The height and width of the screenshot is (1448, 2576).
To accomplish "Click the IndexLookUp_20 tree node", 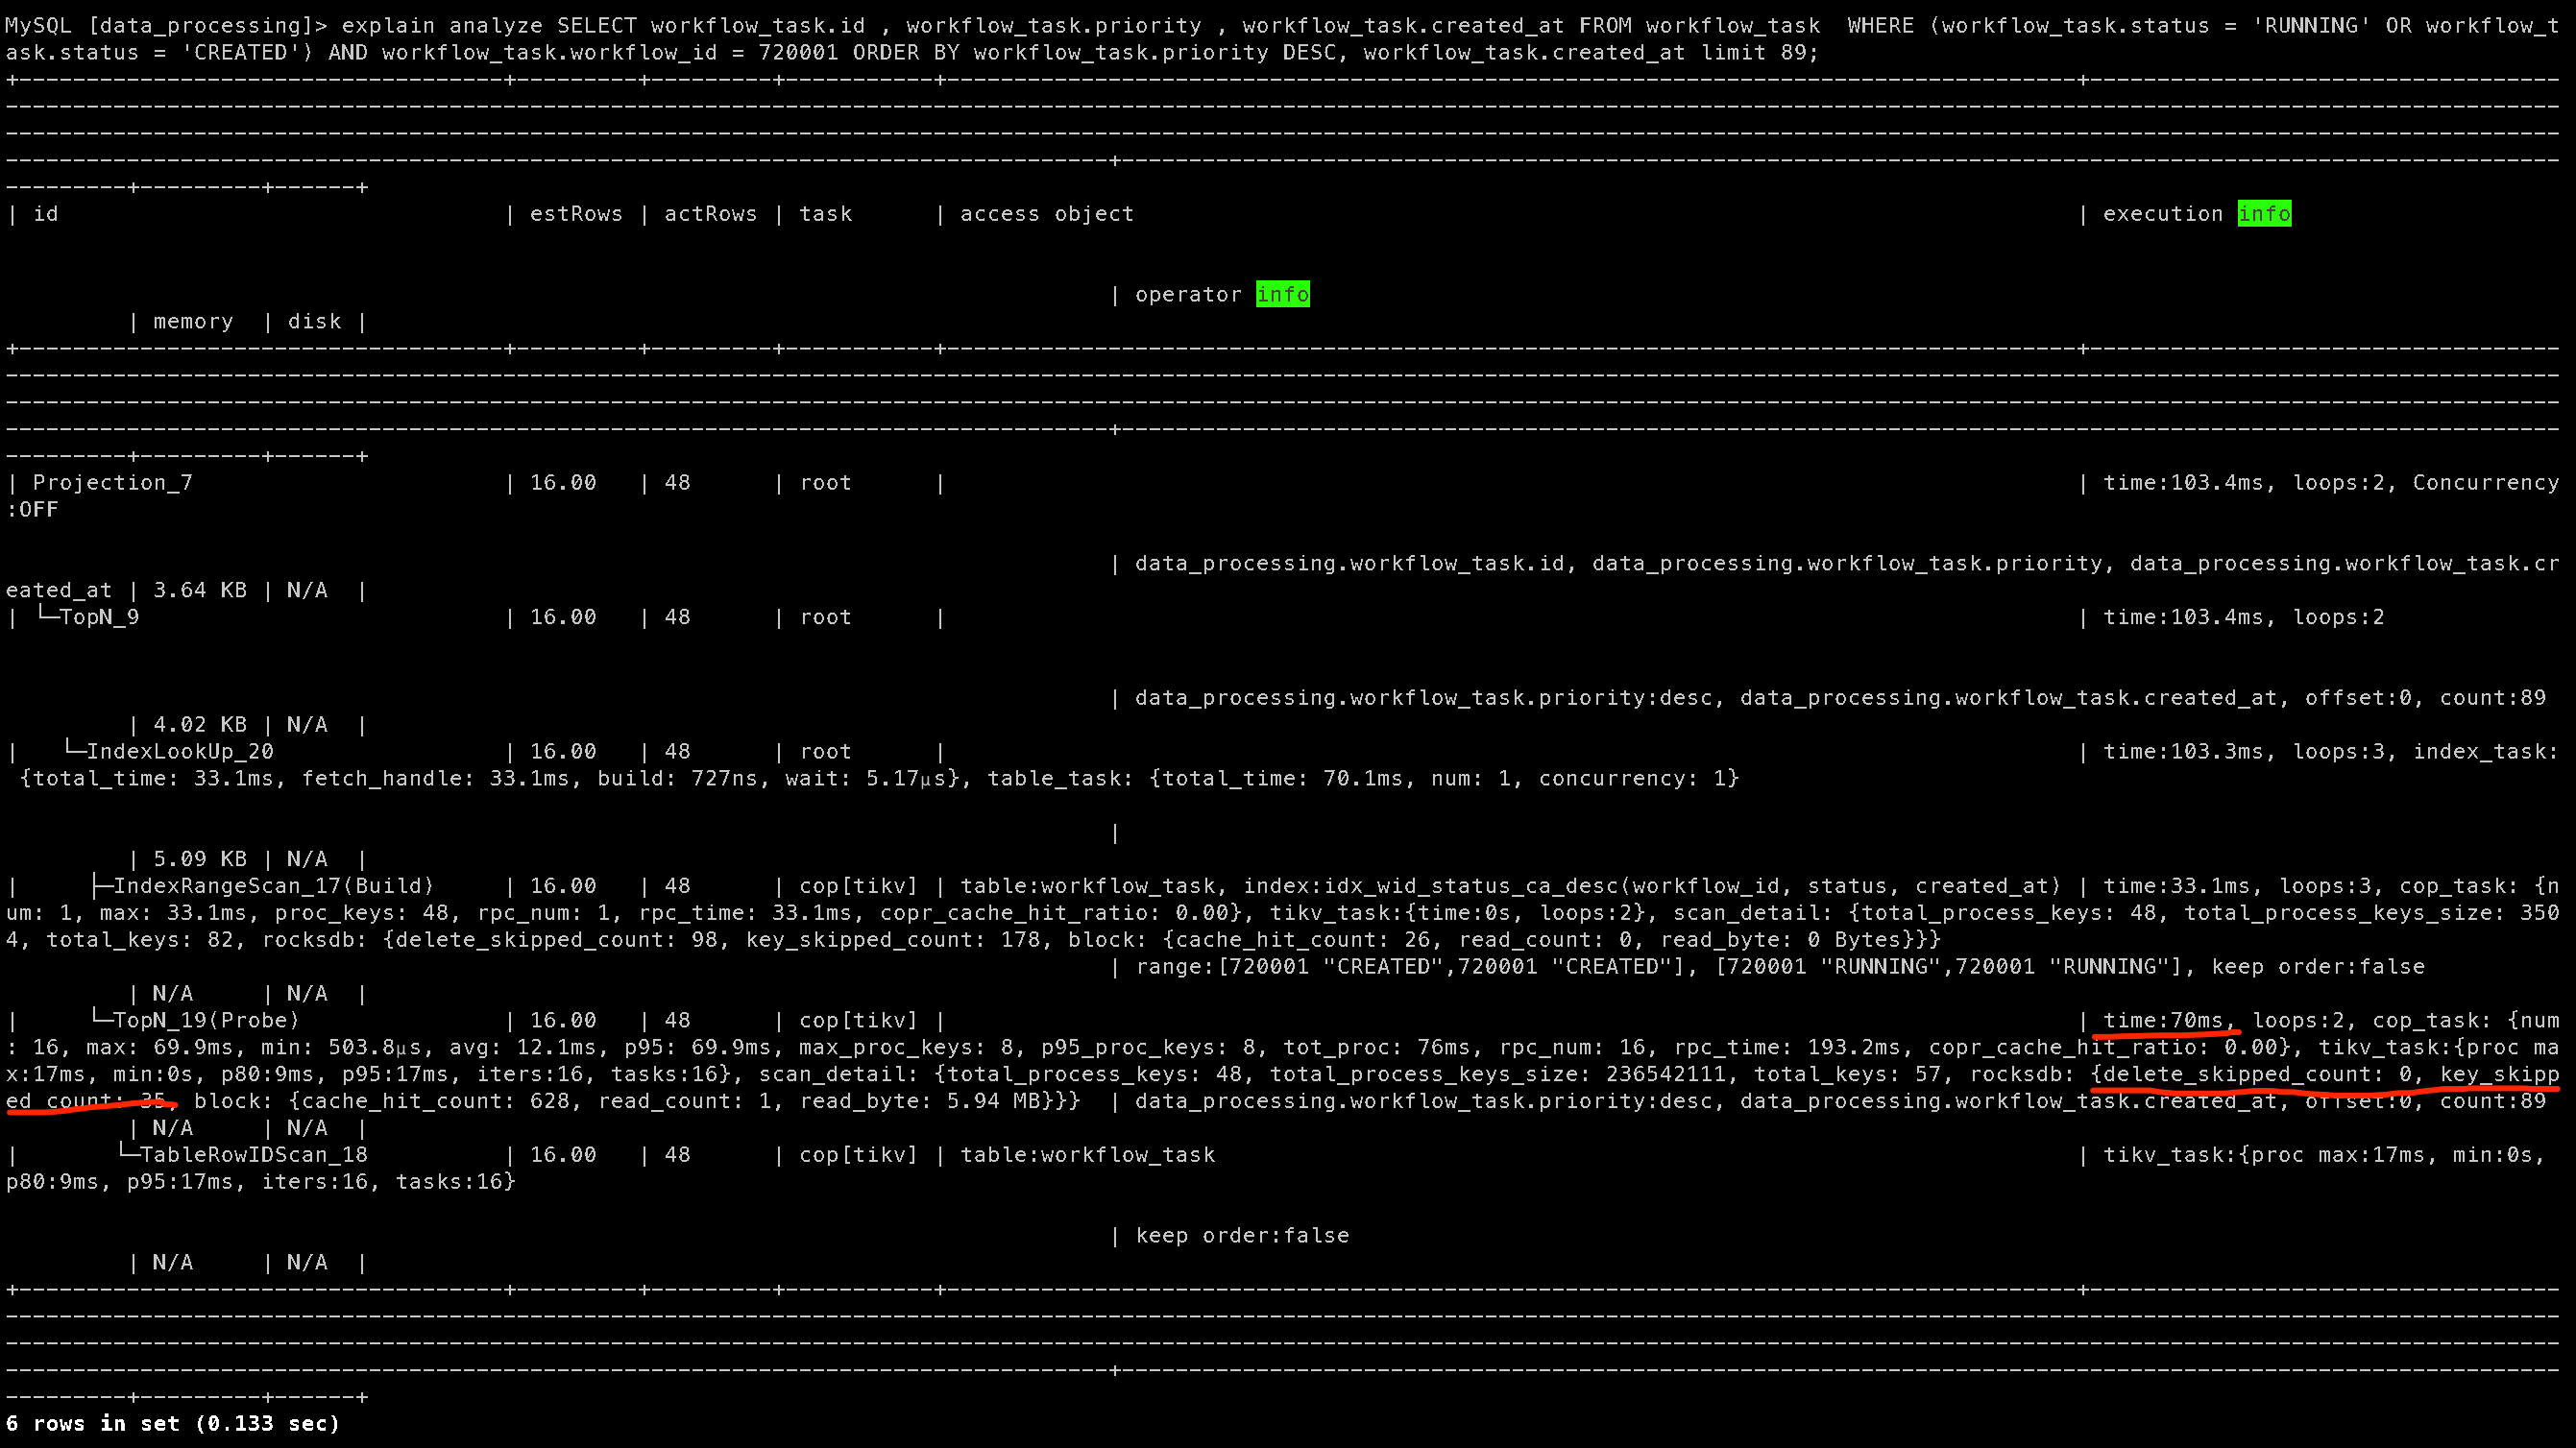I will [x=179, y=752].
